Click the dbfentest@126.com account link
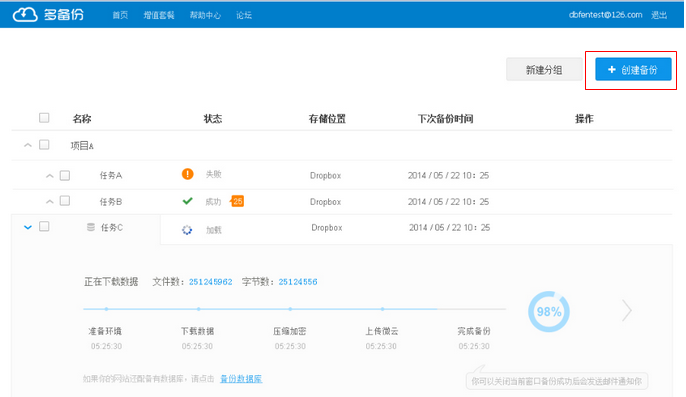The image size is (686, 397). point(606,15)
